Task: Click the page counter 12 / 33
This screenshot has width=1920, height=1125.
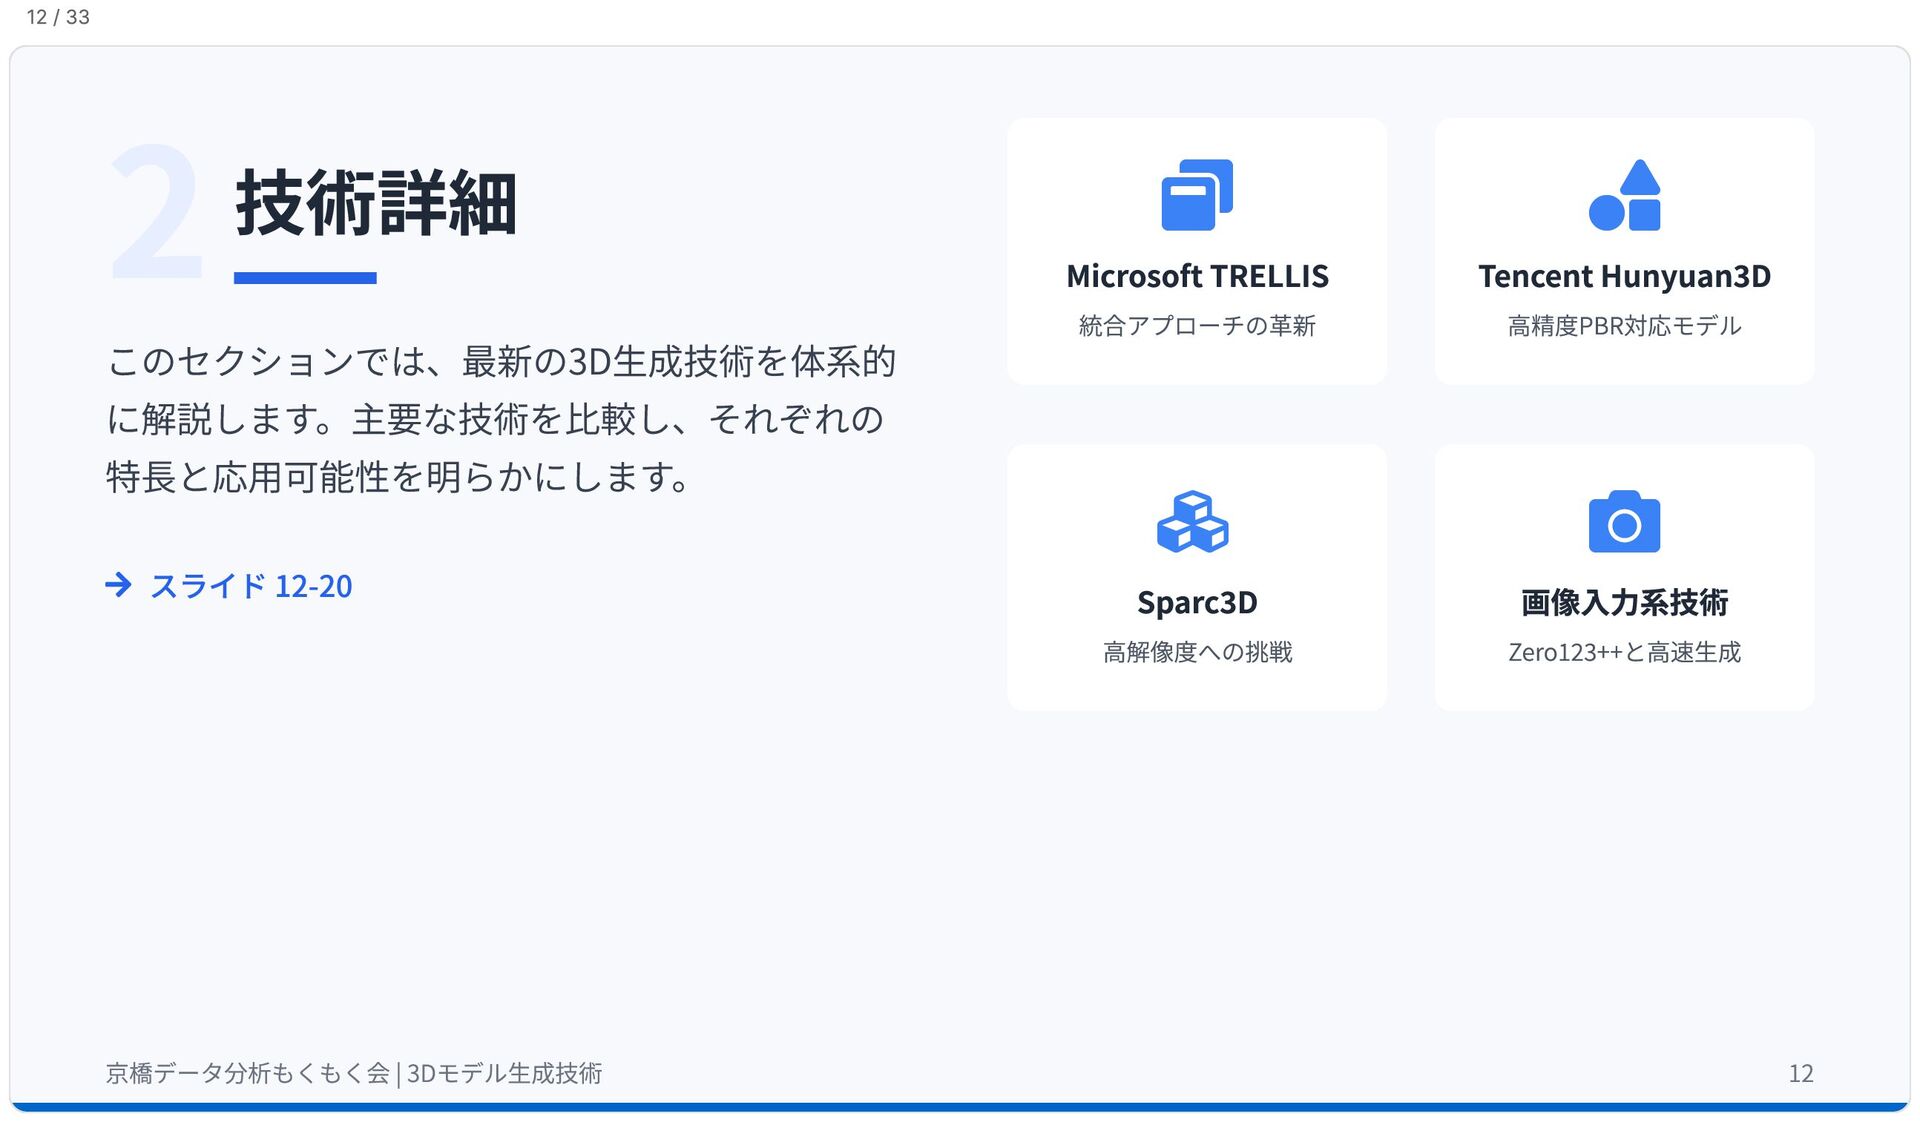Action: [58, 17]
